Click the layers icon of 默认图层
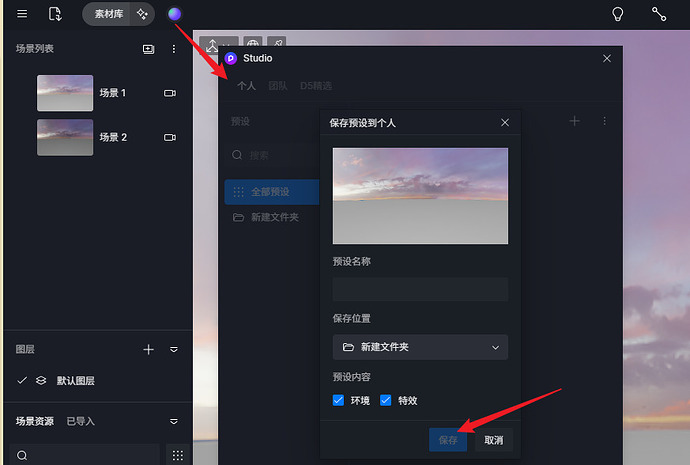Screen dimensions: 690x465 (x=41, y=381)
